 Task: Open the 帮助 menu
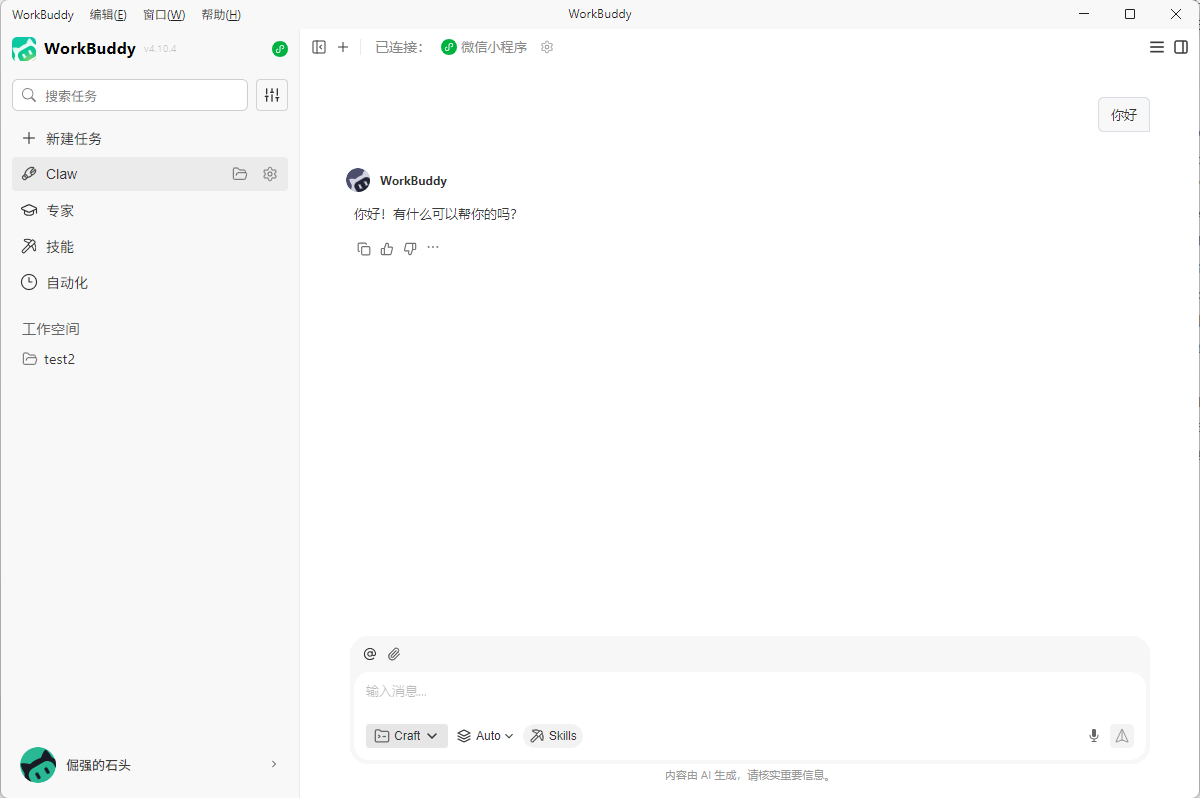(x=221, y=15)
